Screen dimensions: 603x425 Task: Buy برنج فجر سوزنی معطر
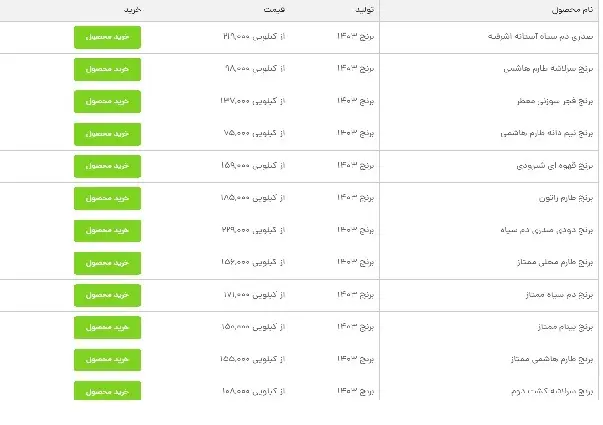coord(107,101)
